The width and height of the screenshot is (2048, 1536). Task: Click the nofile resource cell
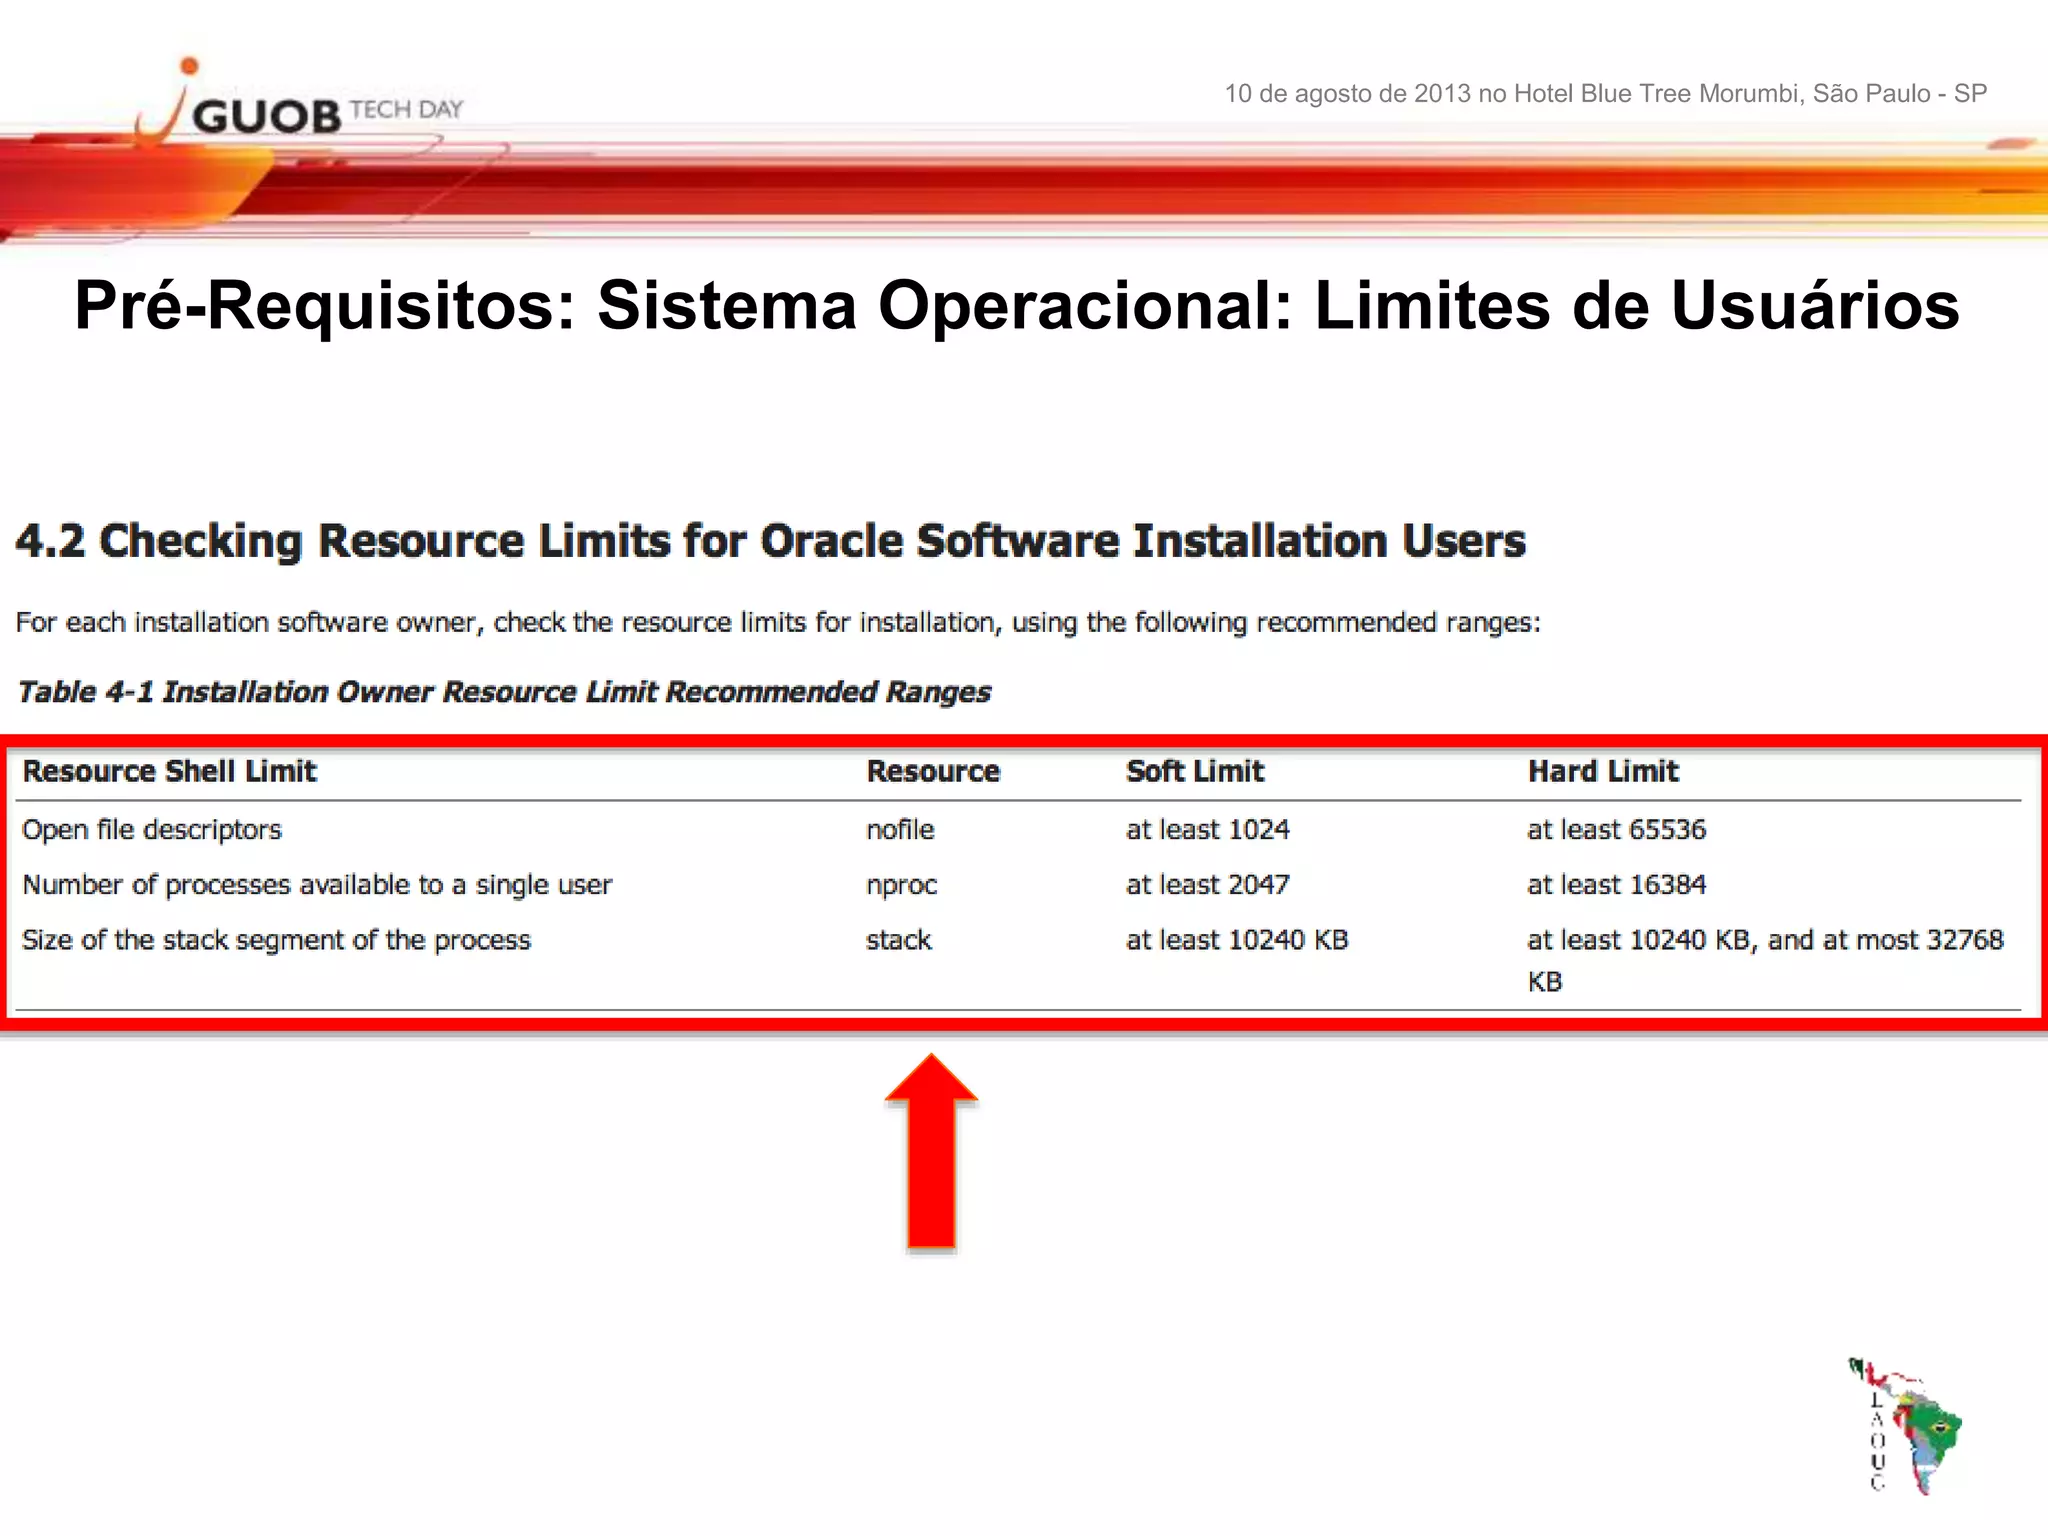pos(900,830)
